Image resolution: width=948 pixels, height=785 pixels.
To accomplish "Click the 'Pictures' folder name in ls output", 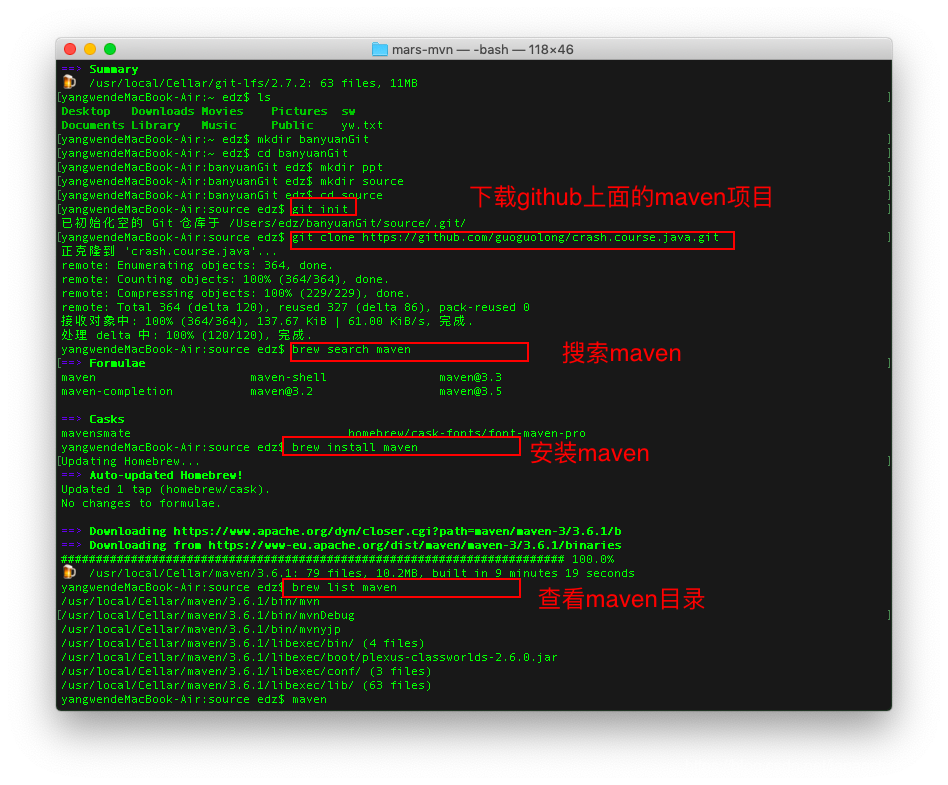I will [299, 111].
